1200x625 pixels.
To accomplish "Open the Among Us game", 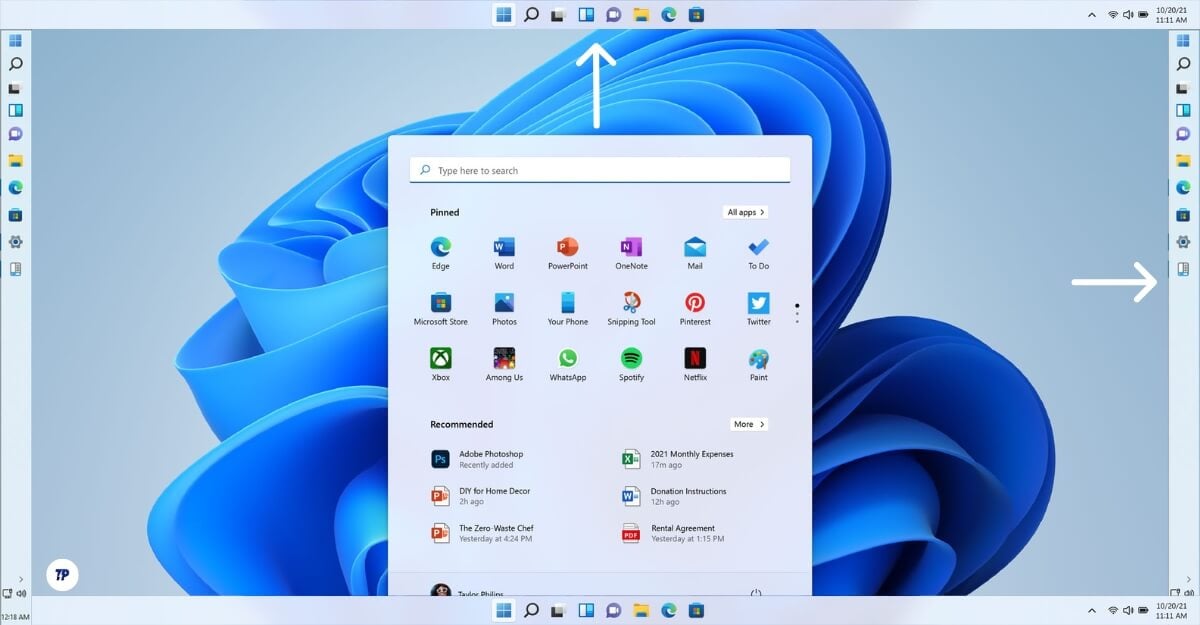I will pos(504,364).
